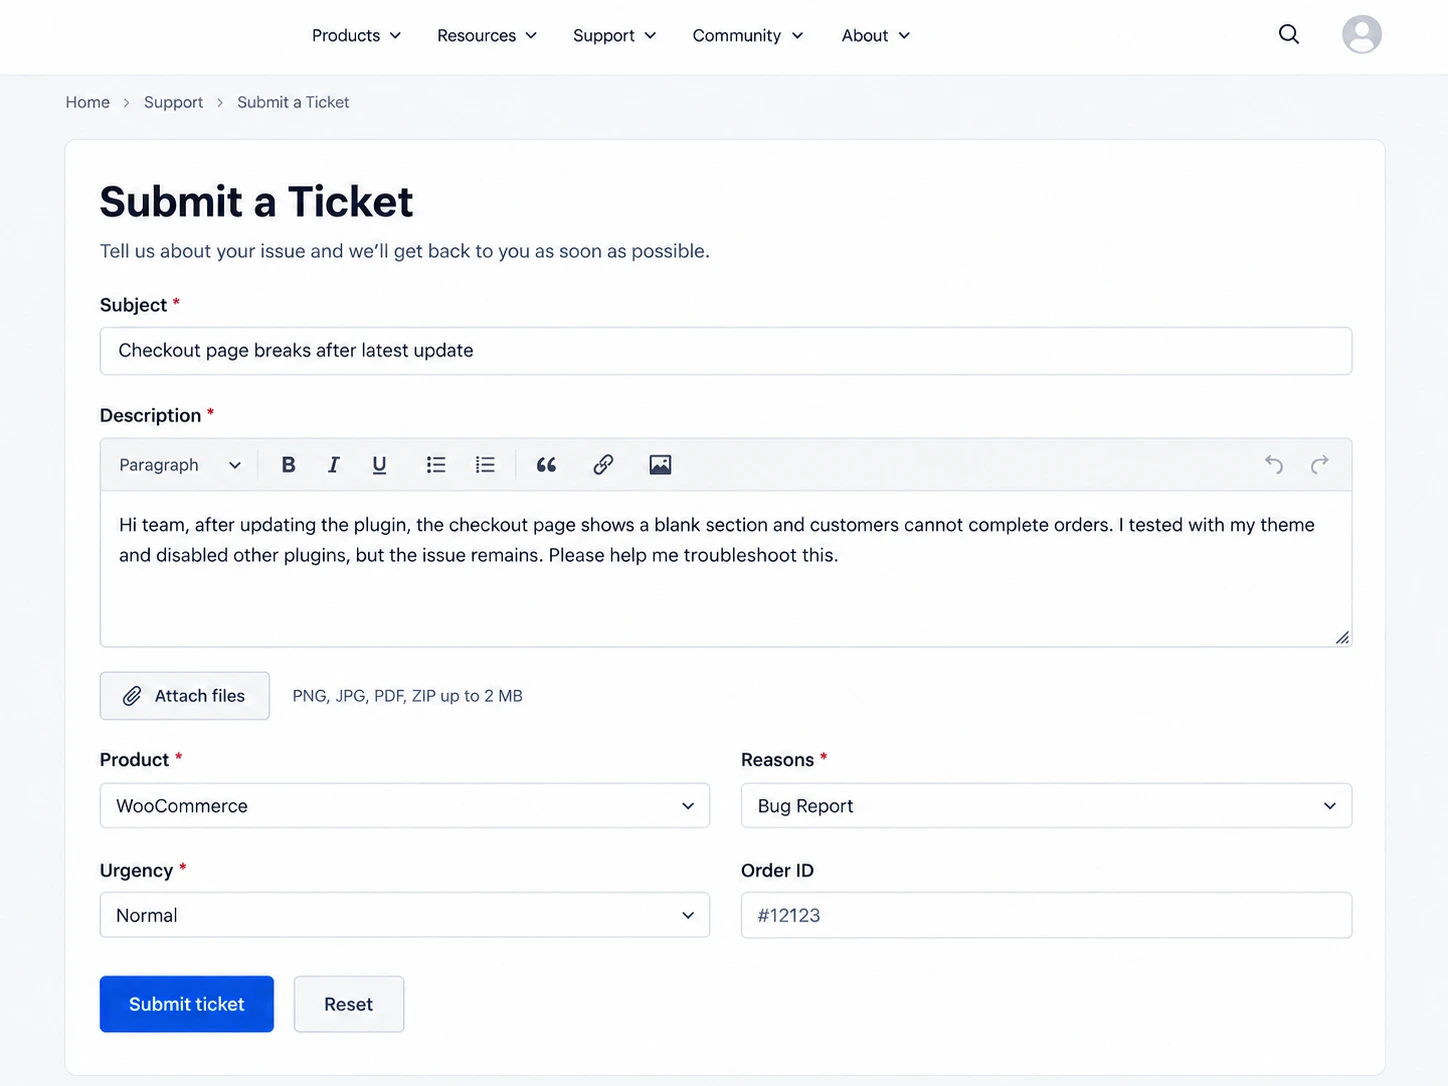The height and width of the screenshot is (1086, 1448).
Task: Insert a bulleted list in description
Action: pos(436,465)
